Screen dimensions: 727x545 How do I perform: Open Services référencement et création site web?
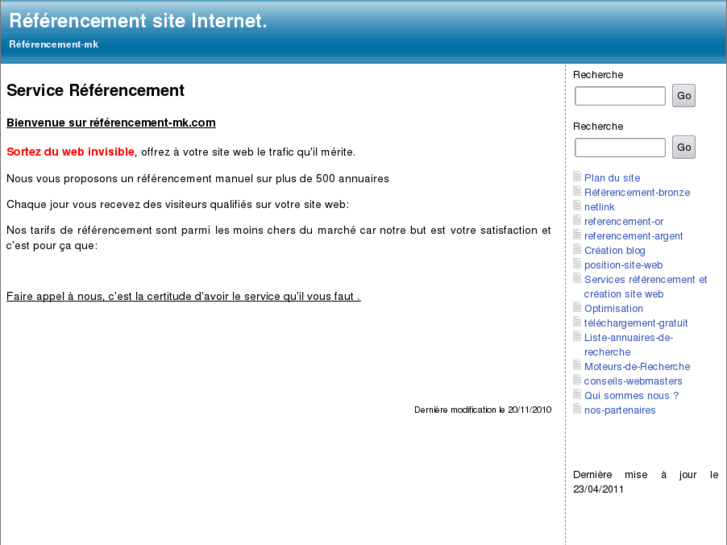tap(645, 287)
